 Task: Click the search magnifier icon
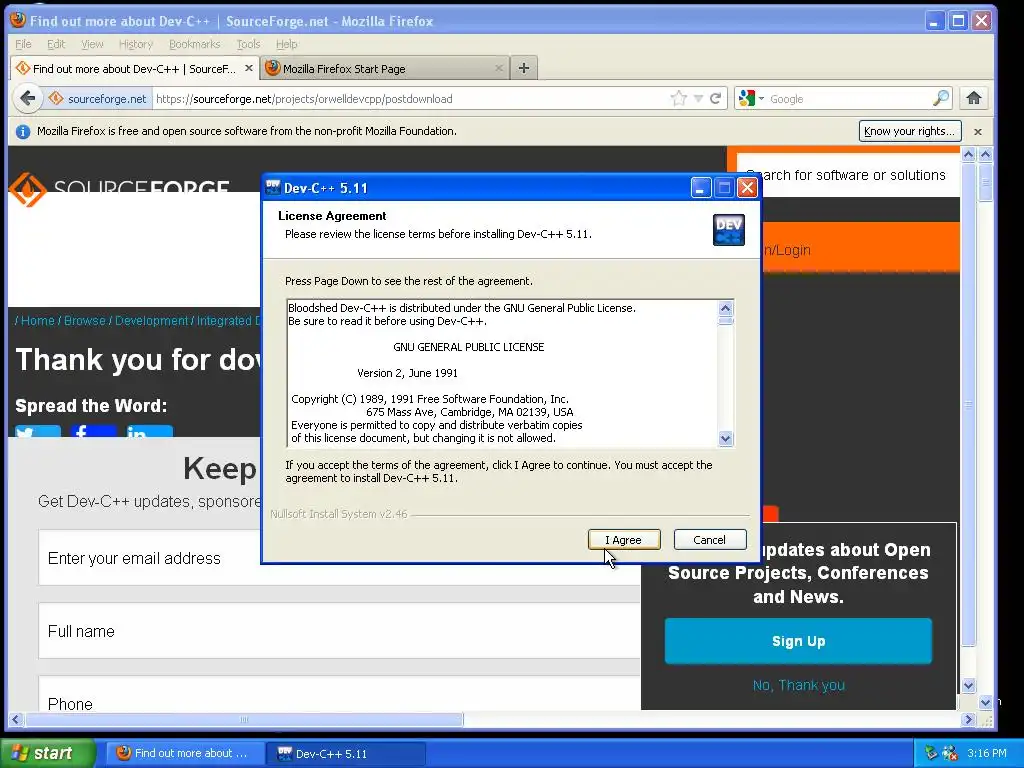click(941, 99)
